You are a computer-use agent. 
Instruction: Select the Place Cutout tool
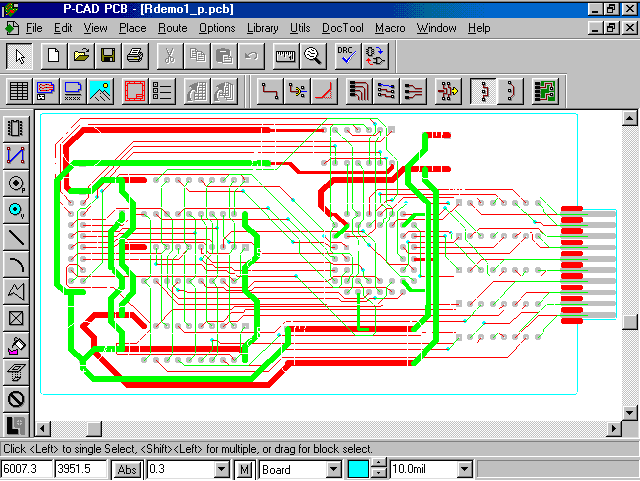[x=16, y=318]
